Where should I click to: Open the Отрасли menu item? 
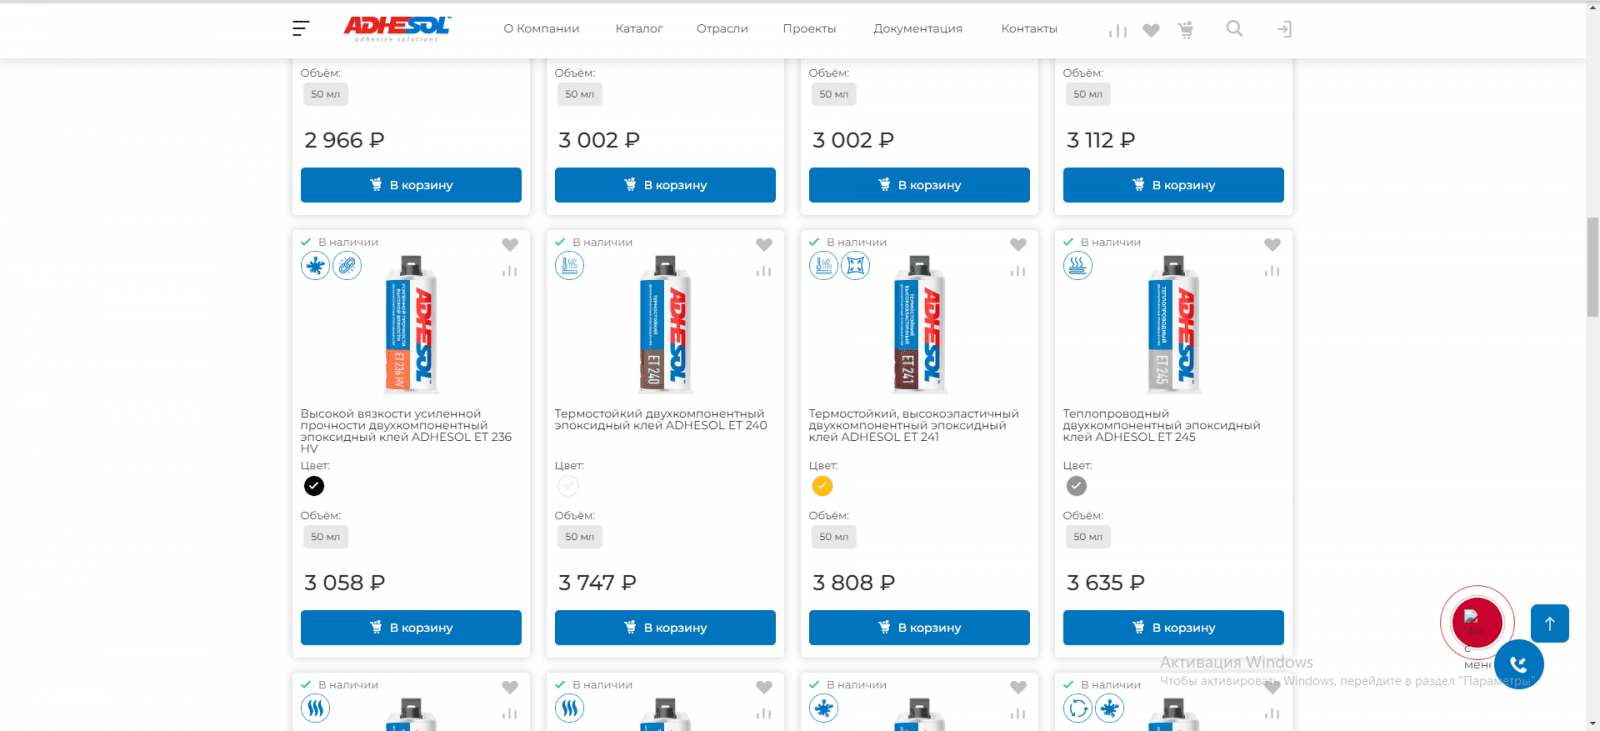(x=722, y=29)
